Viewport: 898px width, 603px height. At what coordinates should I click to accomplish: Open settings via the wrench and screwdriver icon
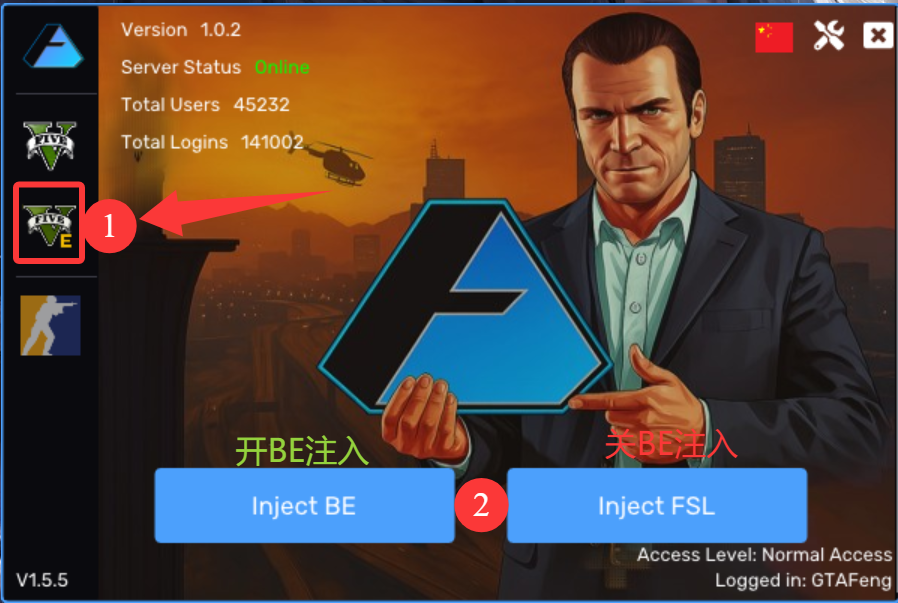(x=829, y=36)
